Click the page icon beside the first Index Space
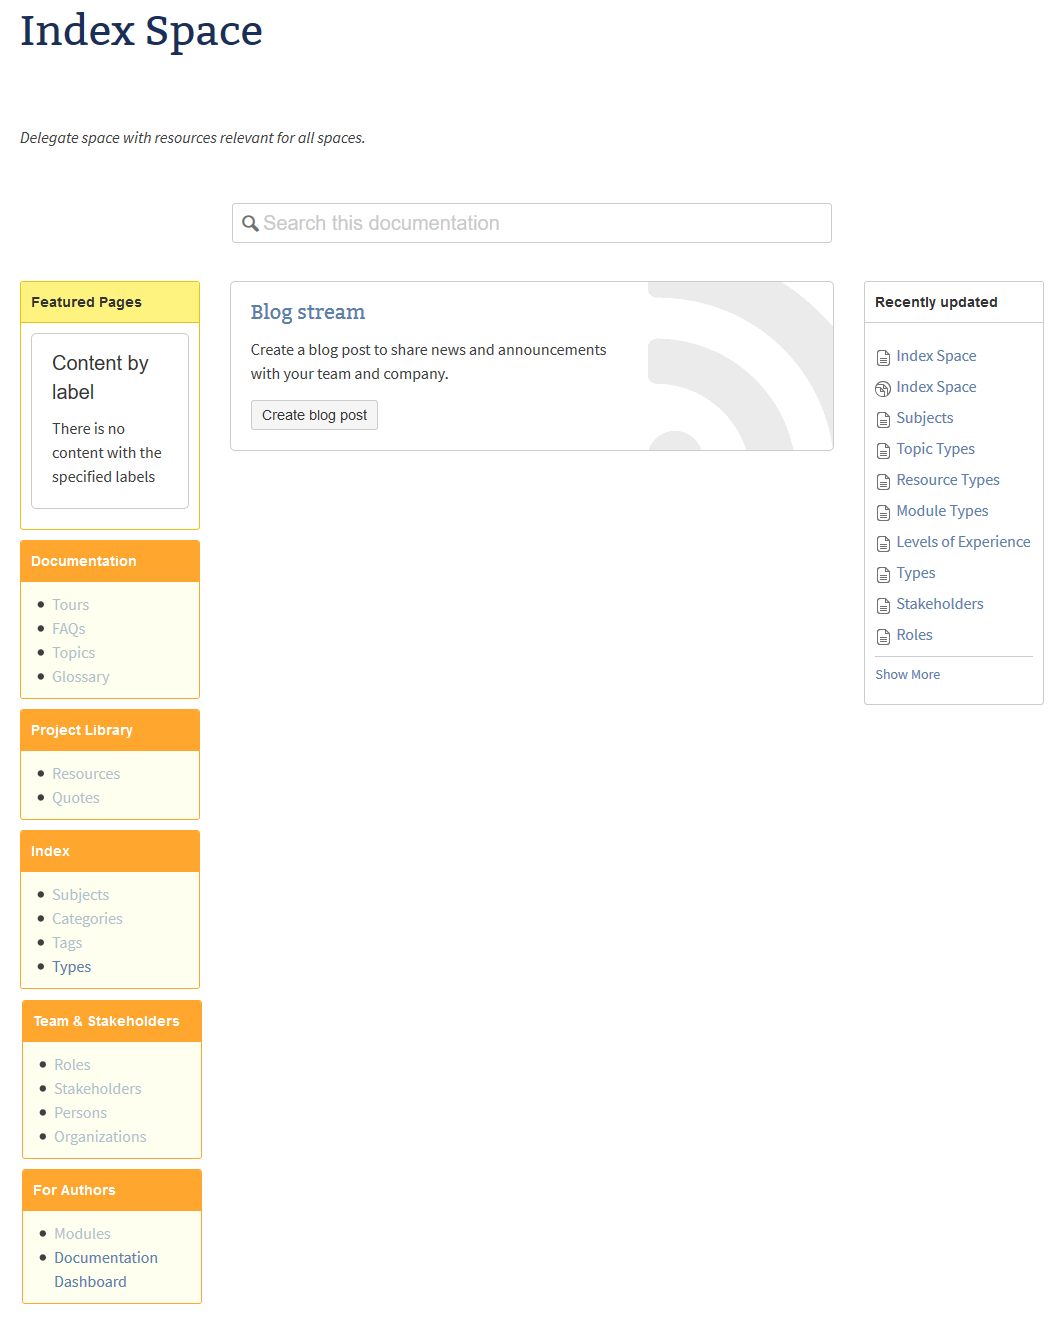Image resolution: width=1063 pixels, height=1325 pixels. (883, 358)
